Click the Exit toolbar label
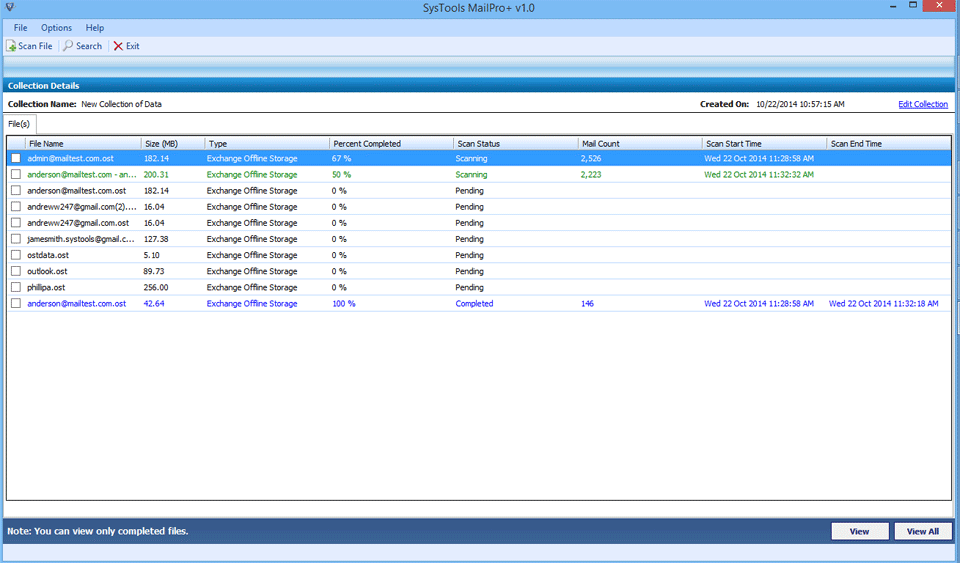The height and width of the screenshot is (563, 960). [133, 46]
